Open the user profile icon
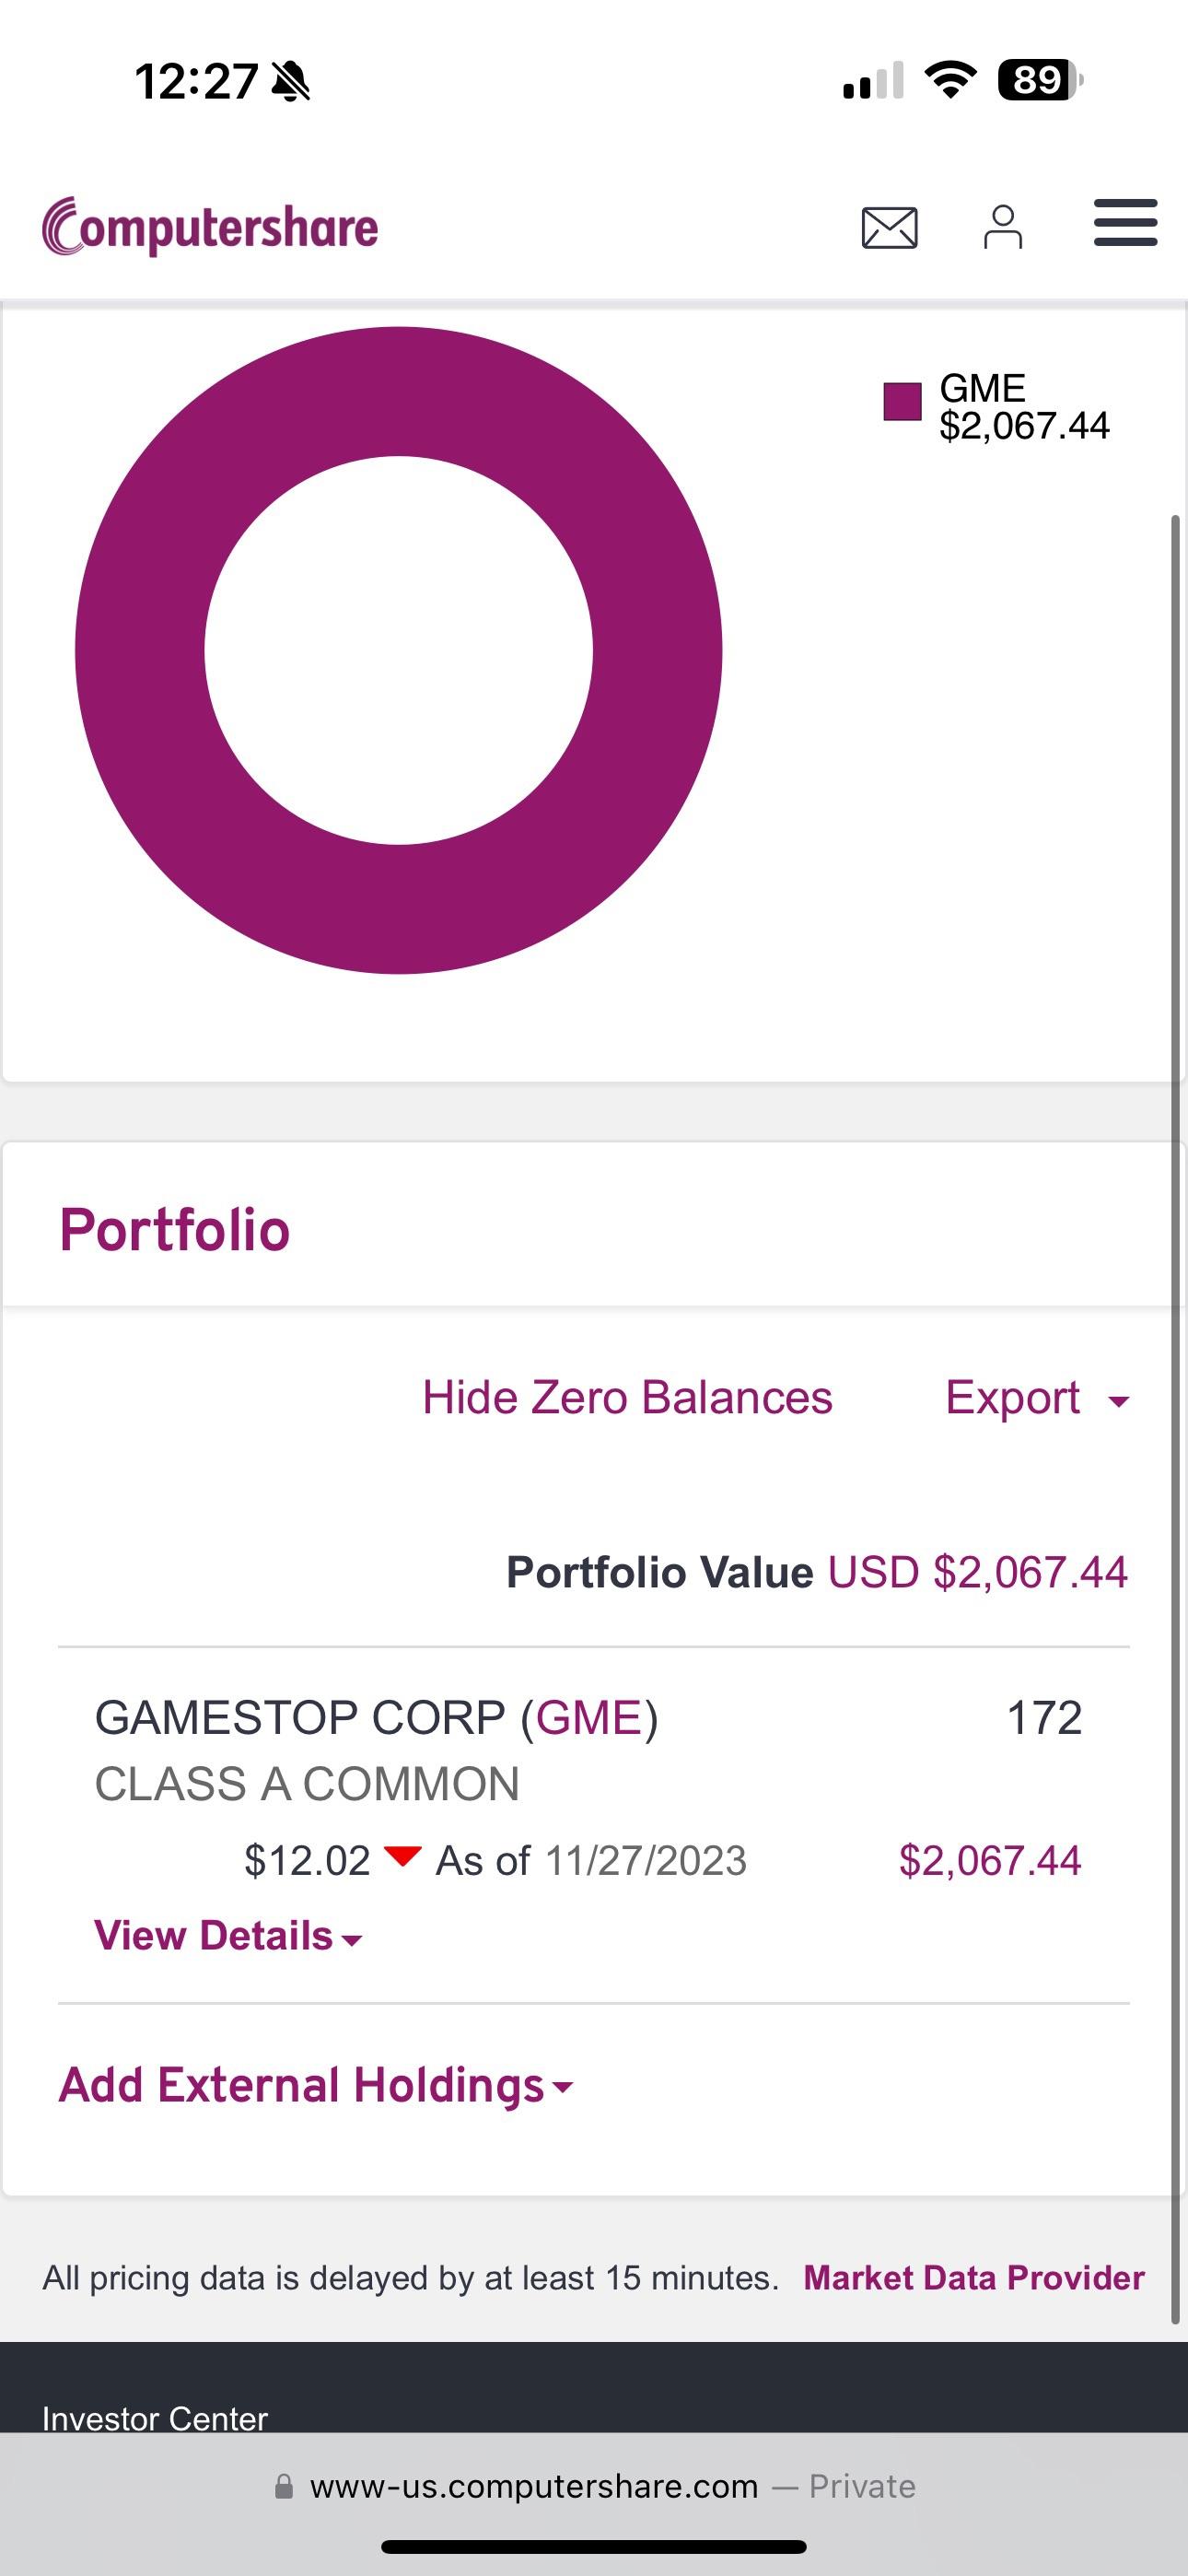 (1002, 227)
